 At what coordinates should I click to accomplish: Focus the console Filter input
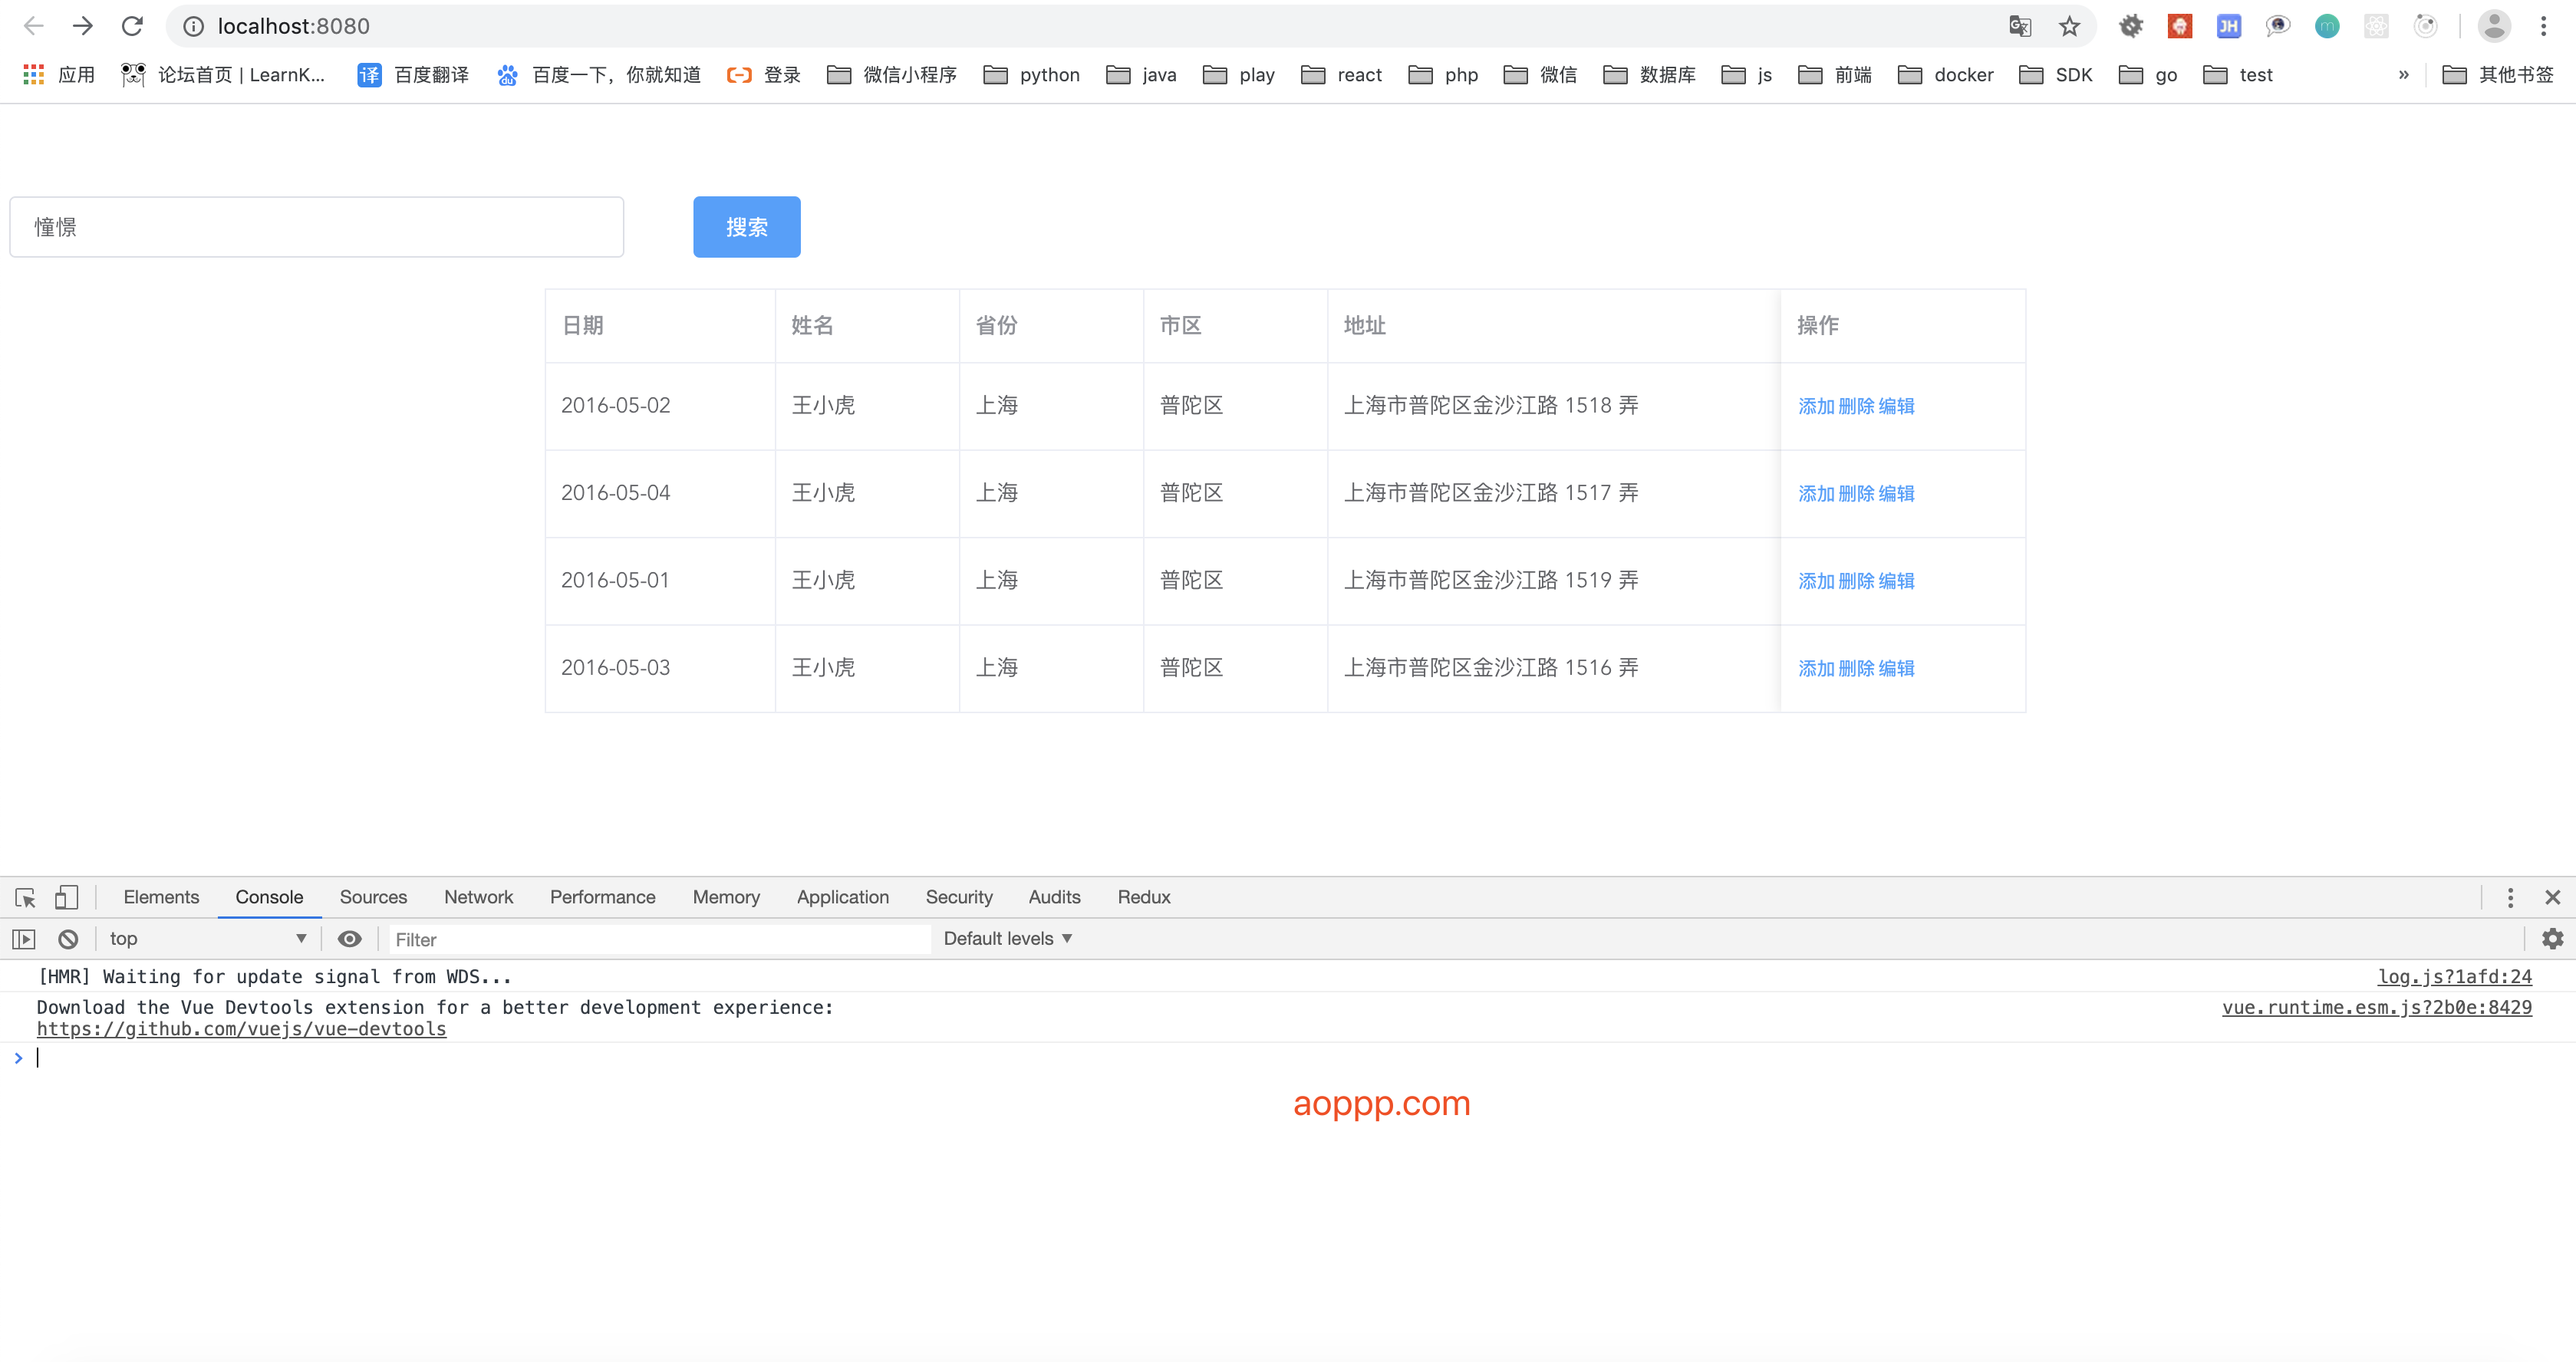[x=659, y=939]
